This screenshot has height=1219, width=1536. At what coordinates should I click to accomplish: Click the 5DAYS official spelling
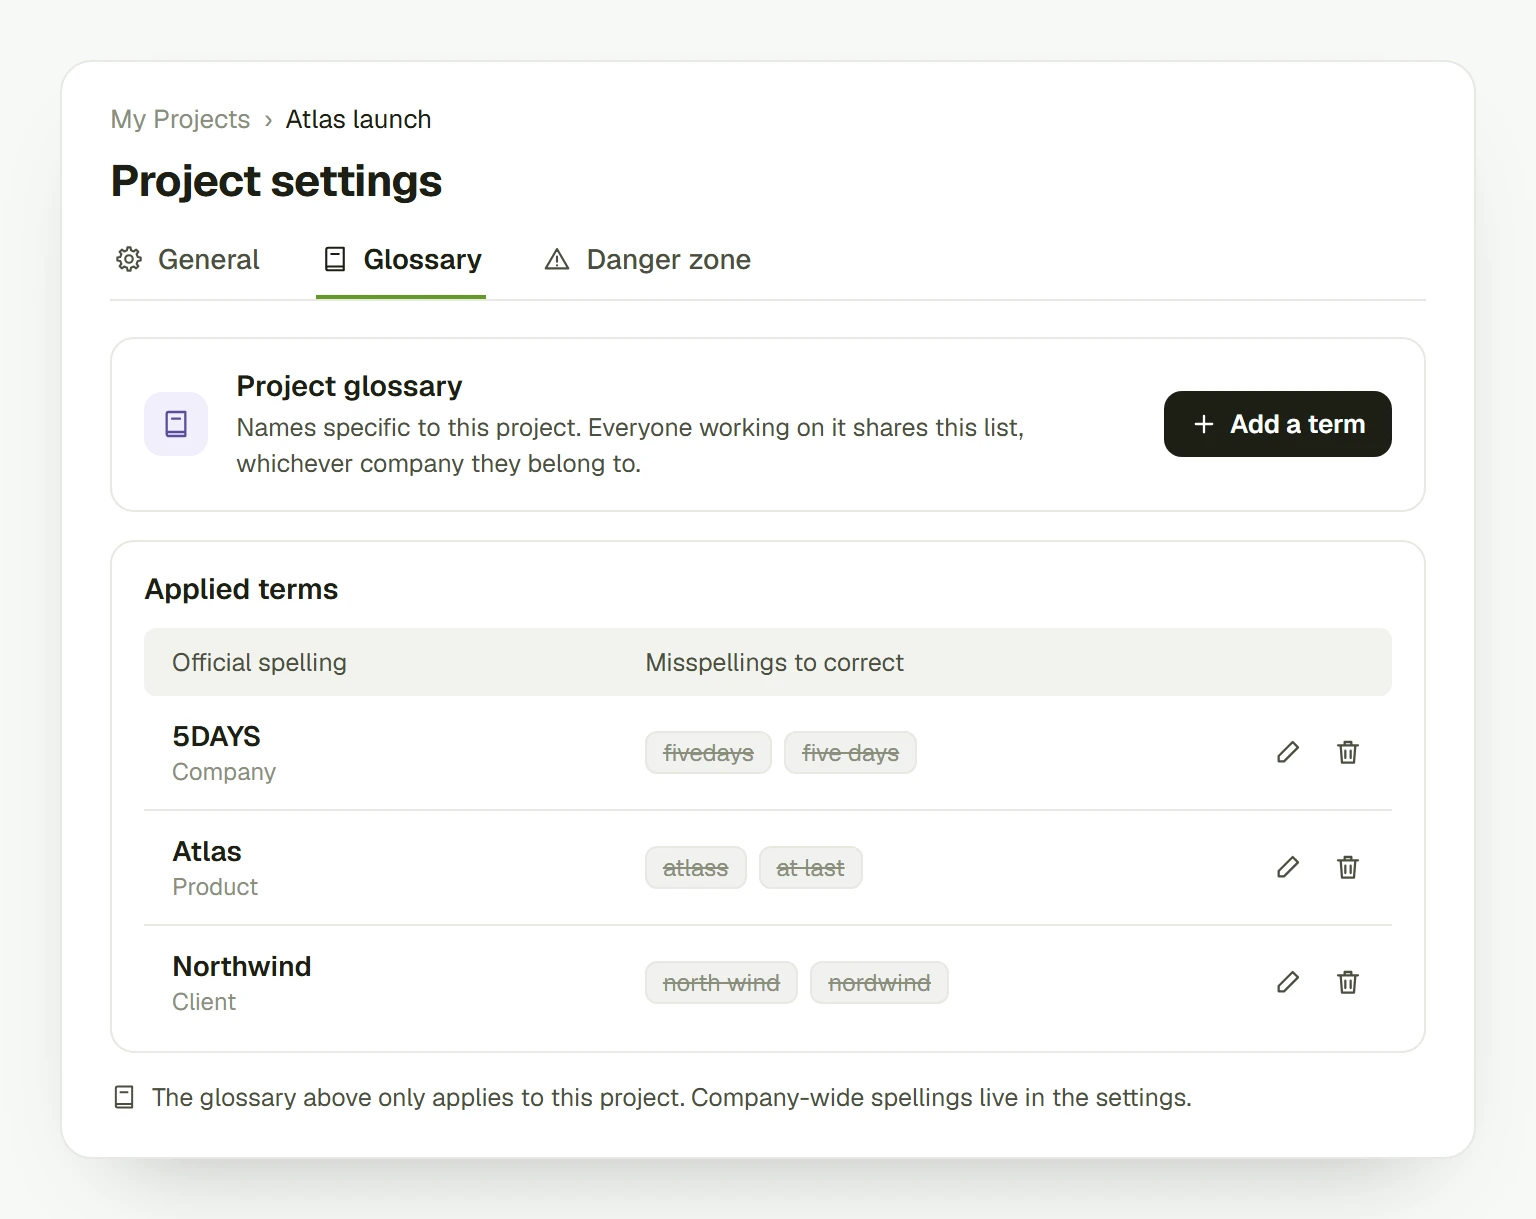click(216, 737)
